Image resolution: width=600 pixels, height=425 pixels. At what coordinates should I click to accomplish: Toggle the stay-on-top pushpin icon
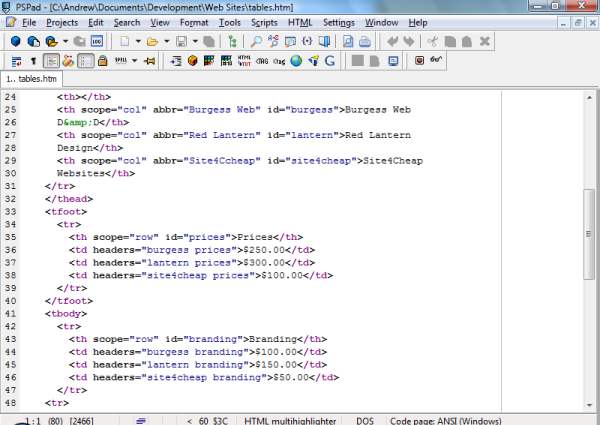tap(150, 61)
